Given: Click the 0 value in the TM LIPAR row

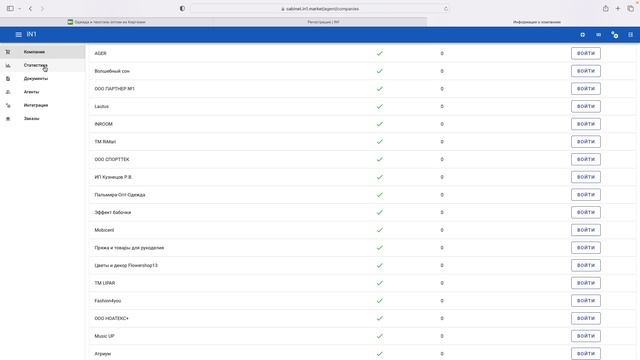Looking at the screenshot, I should 442,283.
